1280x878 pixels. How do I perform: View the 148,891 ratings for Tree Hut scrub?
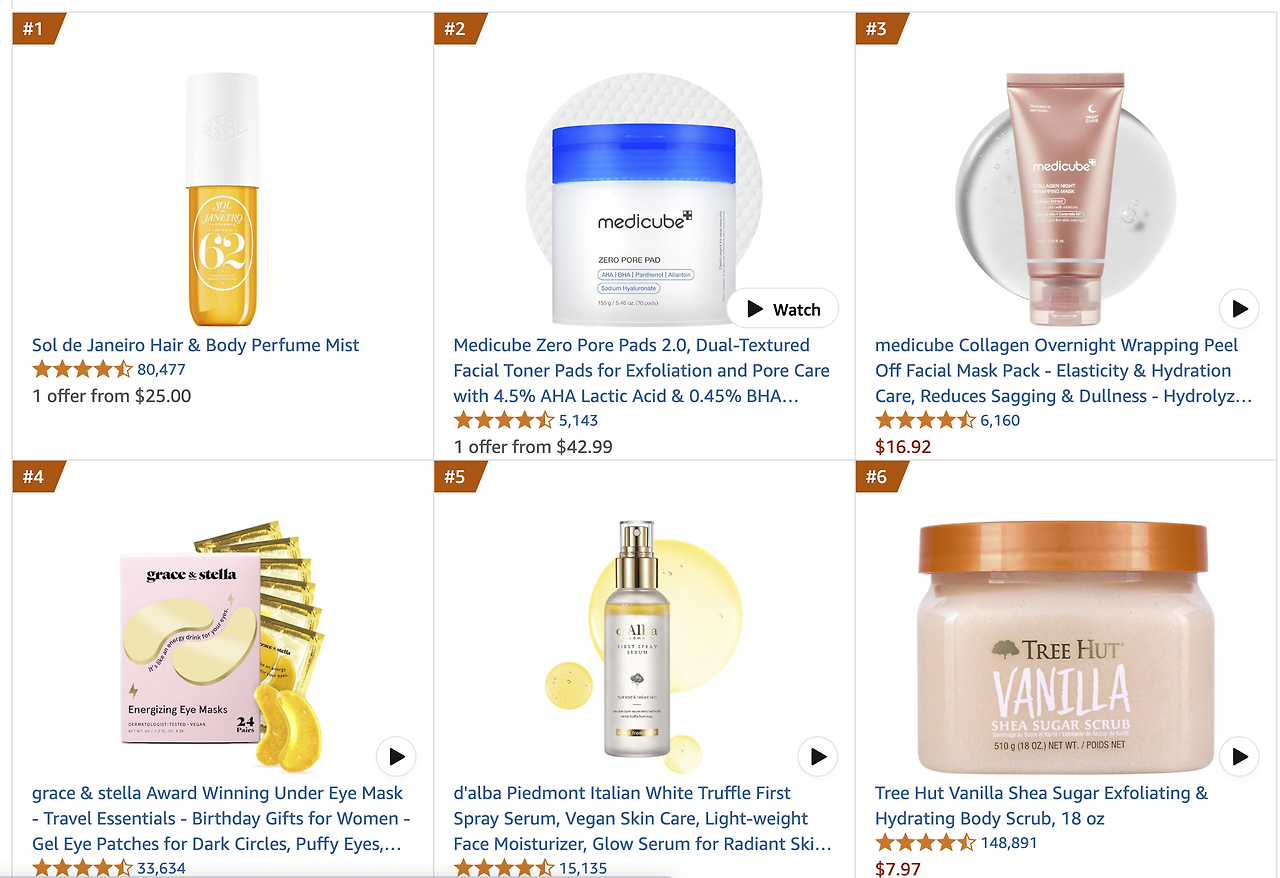pos(1009,843)
